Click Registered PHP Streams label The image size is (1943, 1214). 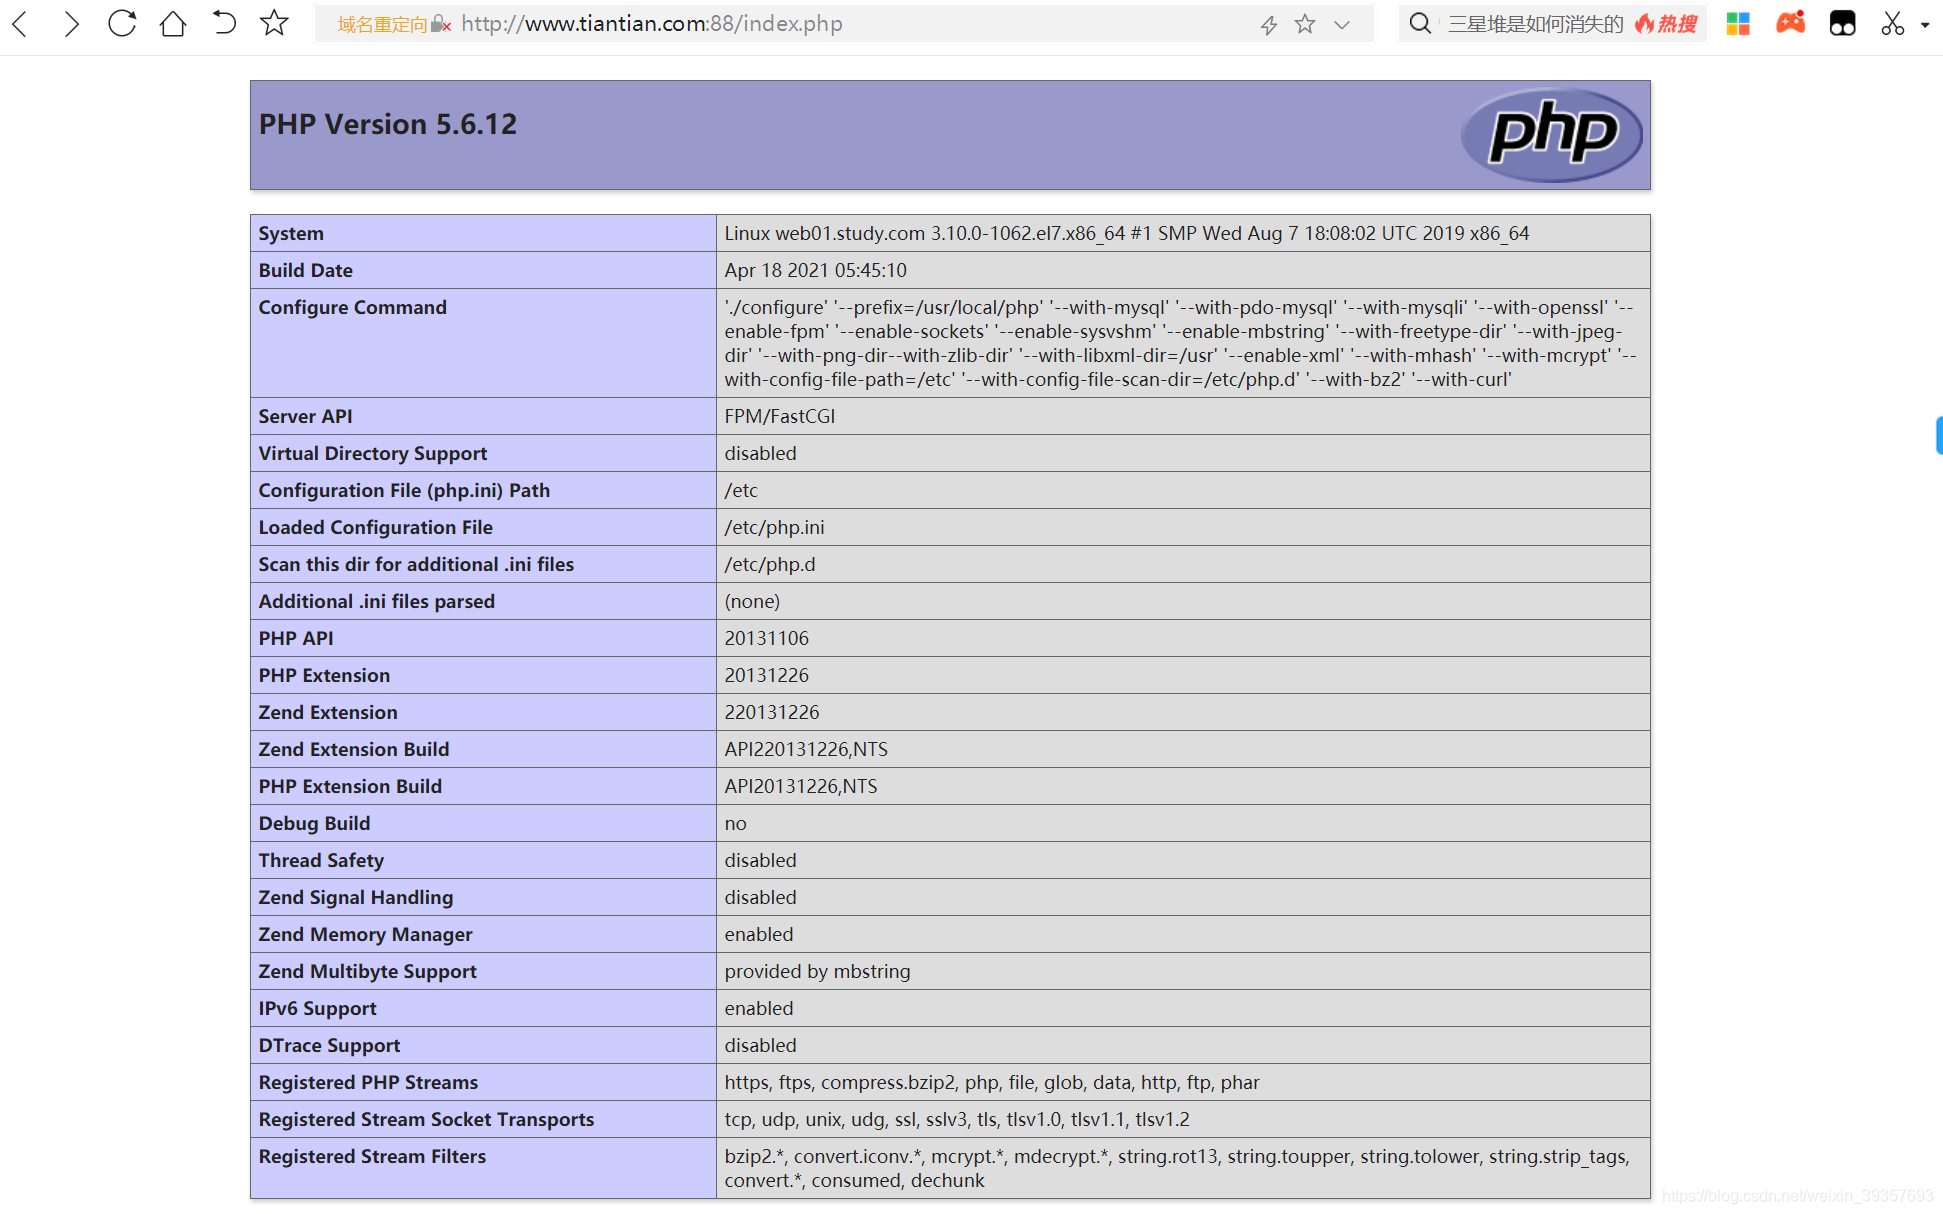tap(368, 1082)
